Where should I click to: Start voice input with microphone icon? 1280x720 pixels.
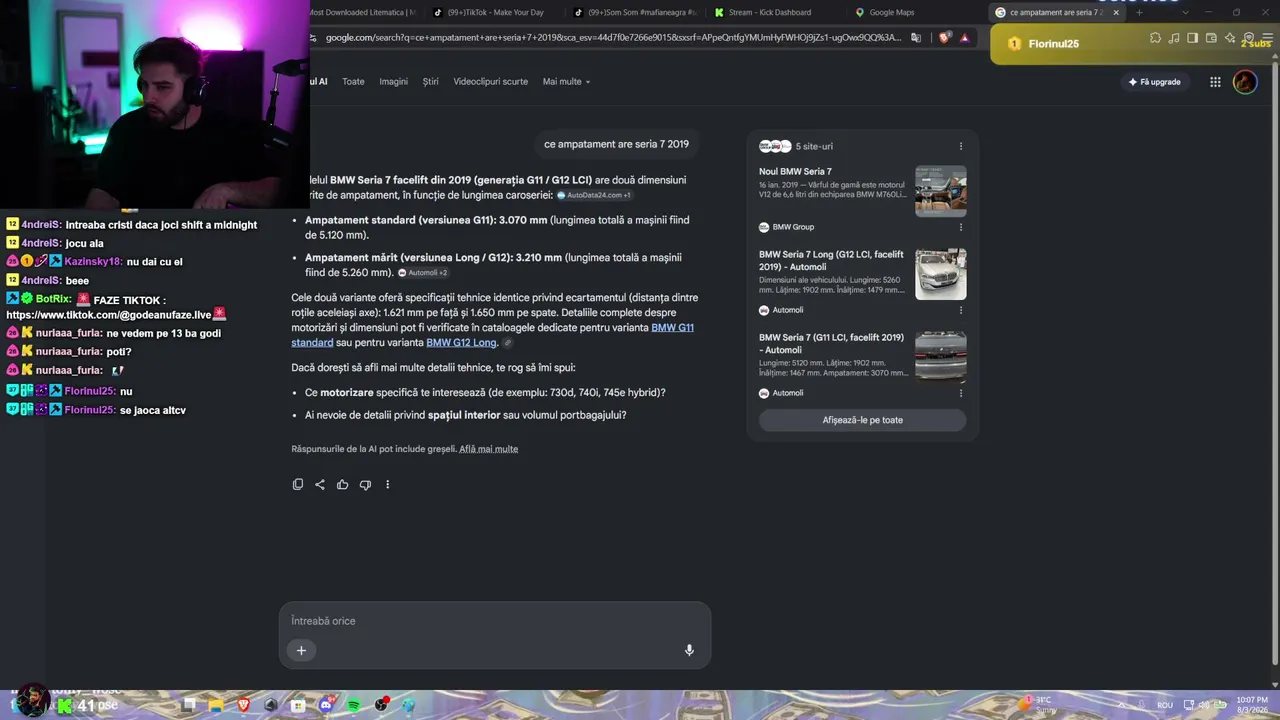click(689, 650)
